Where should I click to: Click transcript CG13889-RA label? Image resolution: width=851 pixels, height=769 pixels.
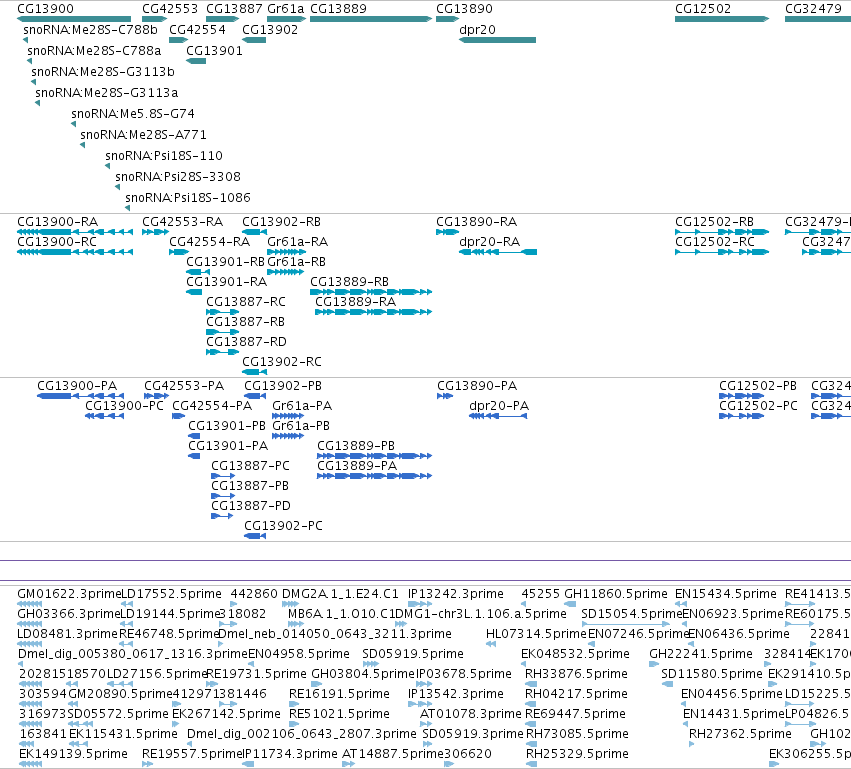[355, 302]
